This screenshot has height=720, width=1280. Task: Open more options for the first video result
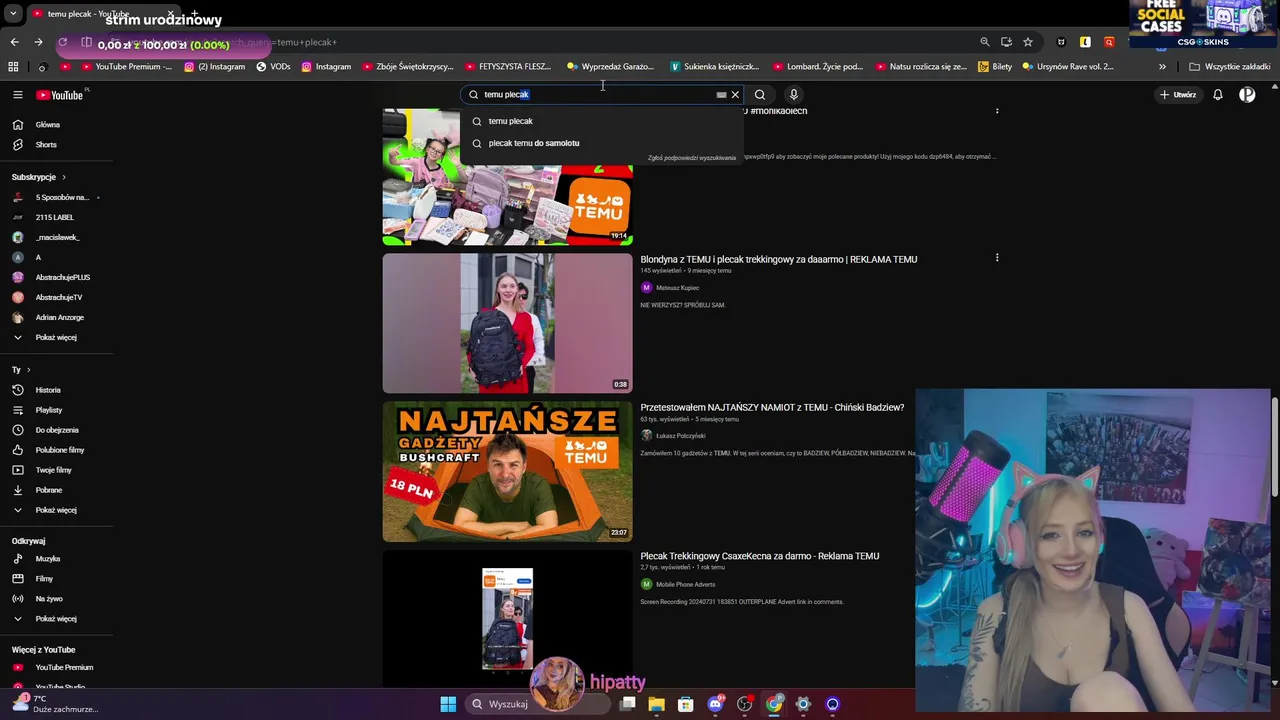997,111
